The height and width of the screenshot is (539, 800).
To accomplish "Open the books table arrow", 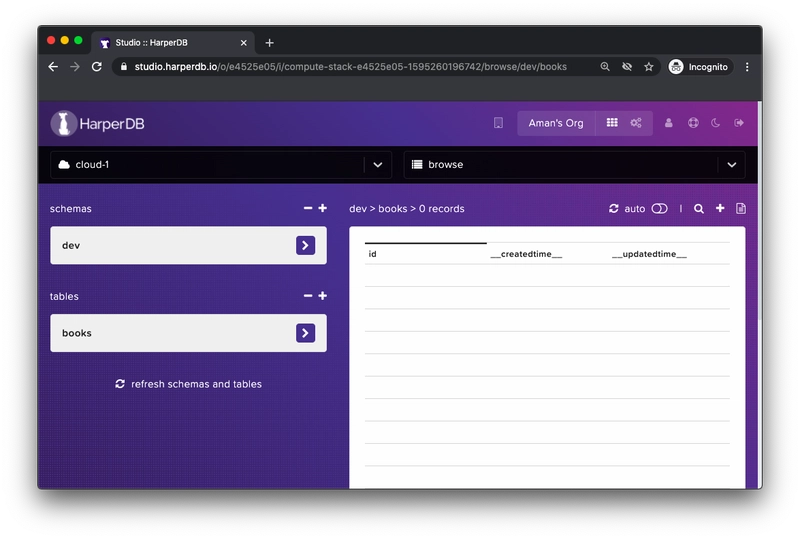I will pos(305,333).
